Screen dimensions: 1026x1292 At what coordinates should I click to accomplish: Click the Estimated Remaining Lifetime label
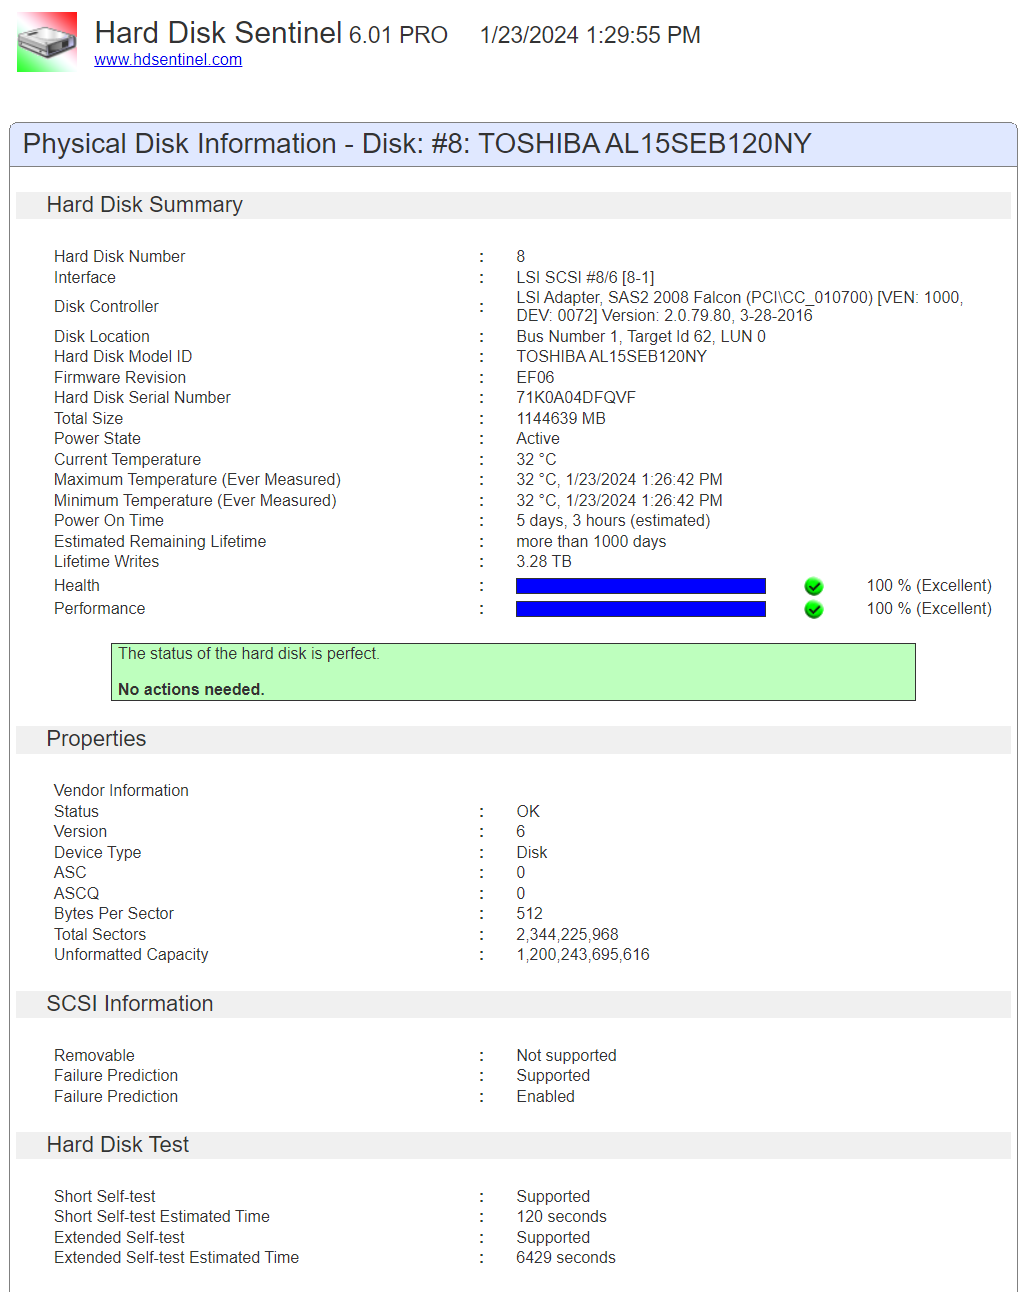pos(160,542)
